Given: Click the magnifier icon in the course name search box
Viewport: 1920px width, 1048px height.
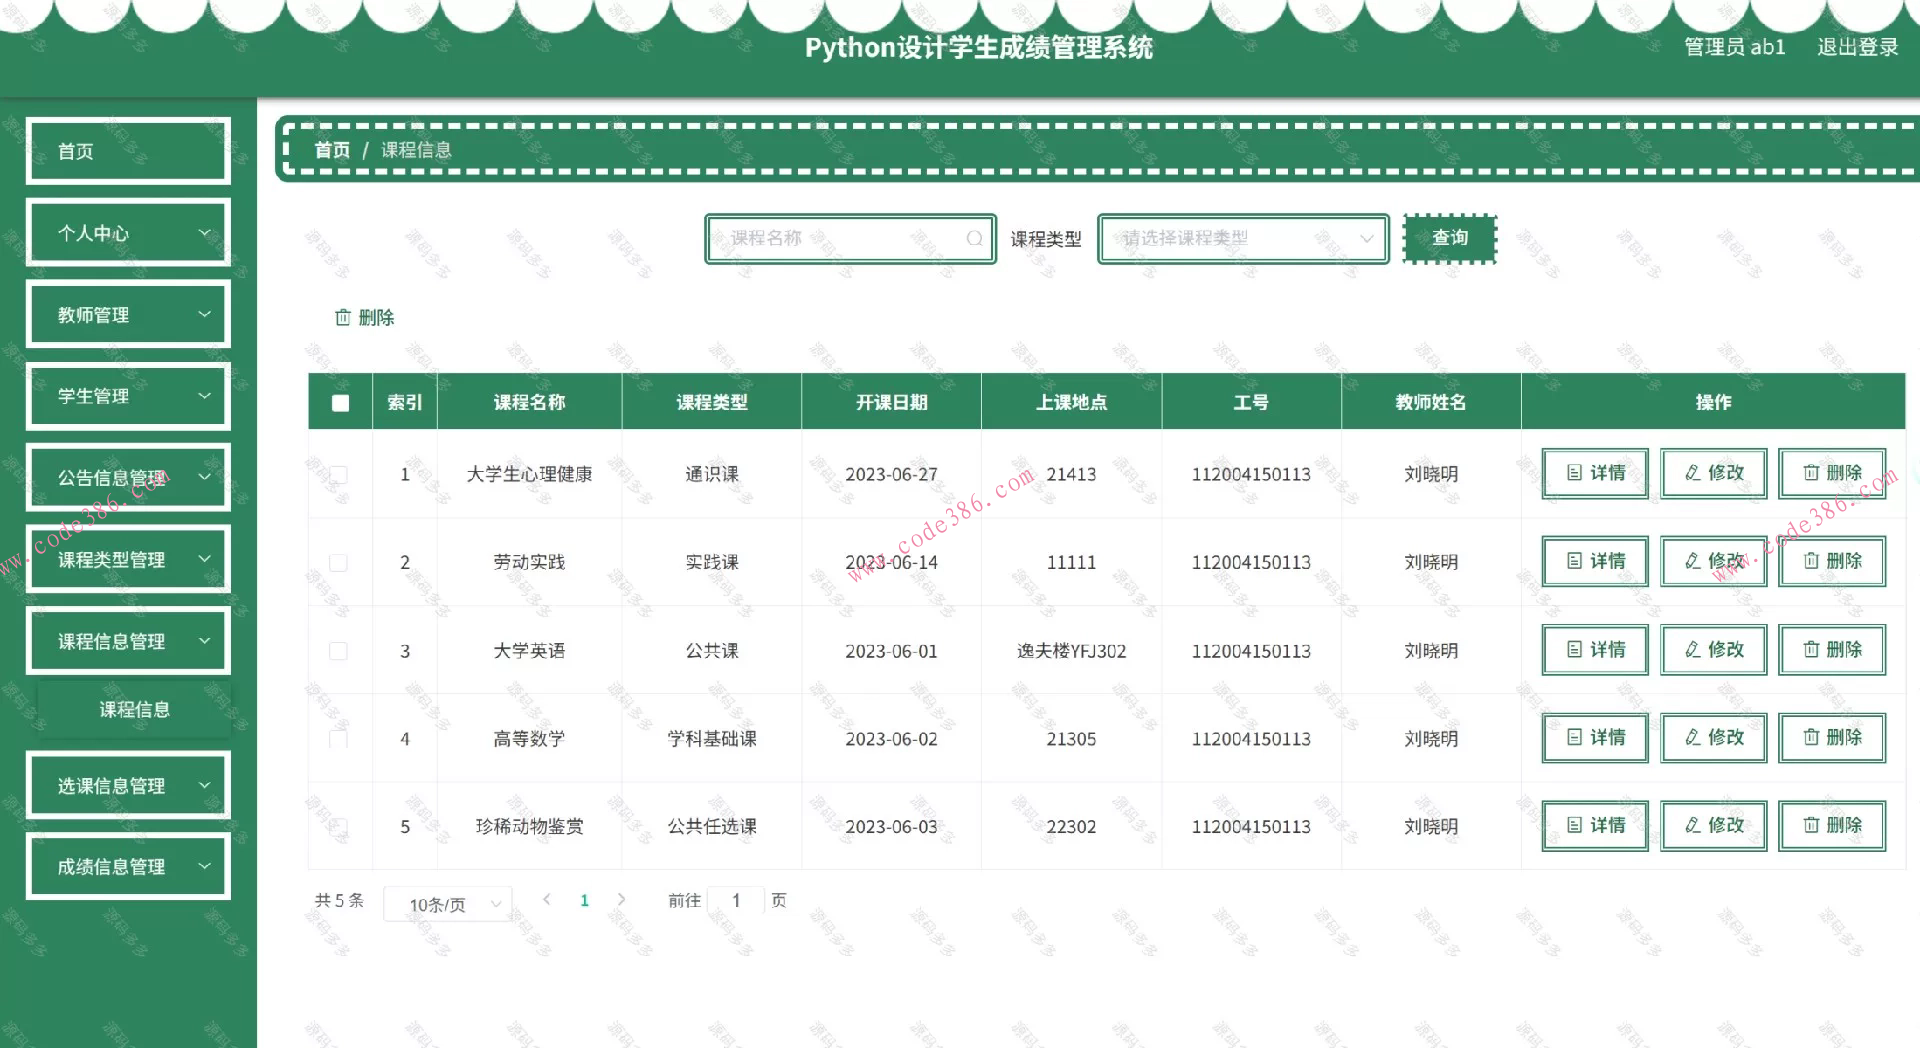Looking at the screenshot, I should 974,238.
